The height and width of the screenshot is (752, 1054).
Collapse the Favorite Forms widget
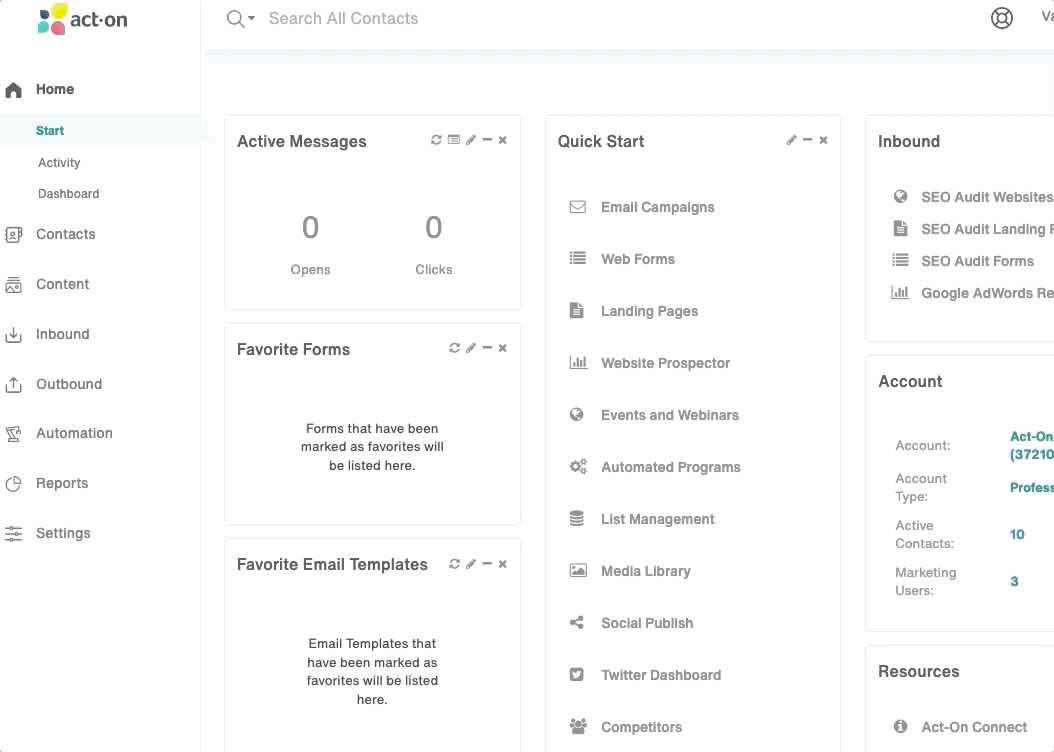[487, 347]
